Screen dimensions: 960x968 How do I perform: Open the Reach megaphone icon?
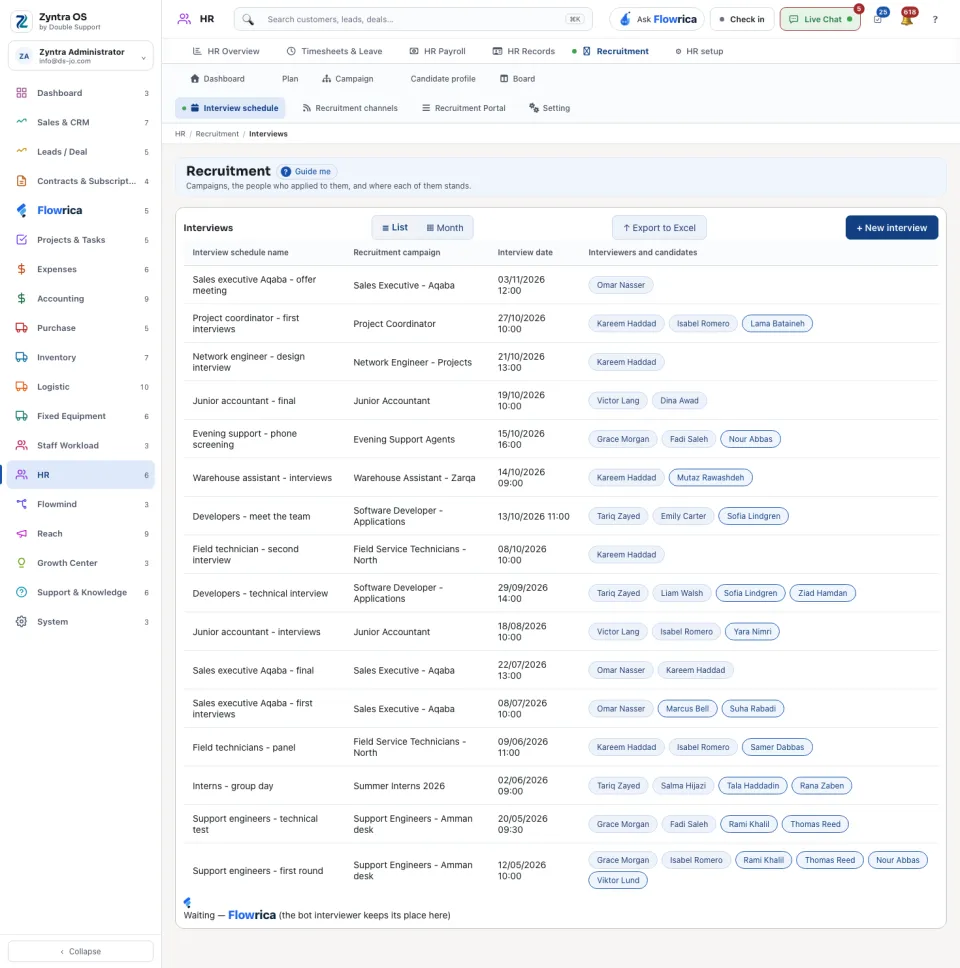[x=22, y=533]
